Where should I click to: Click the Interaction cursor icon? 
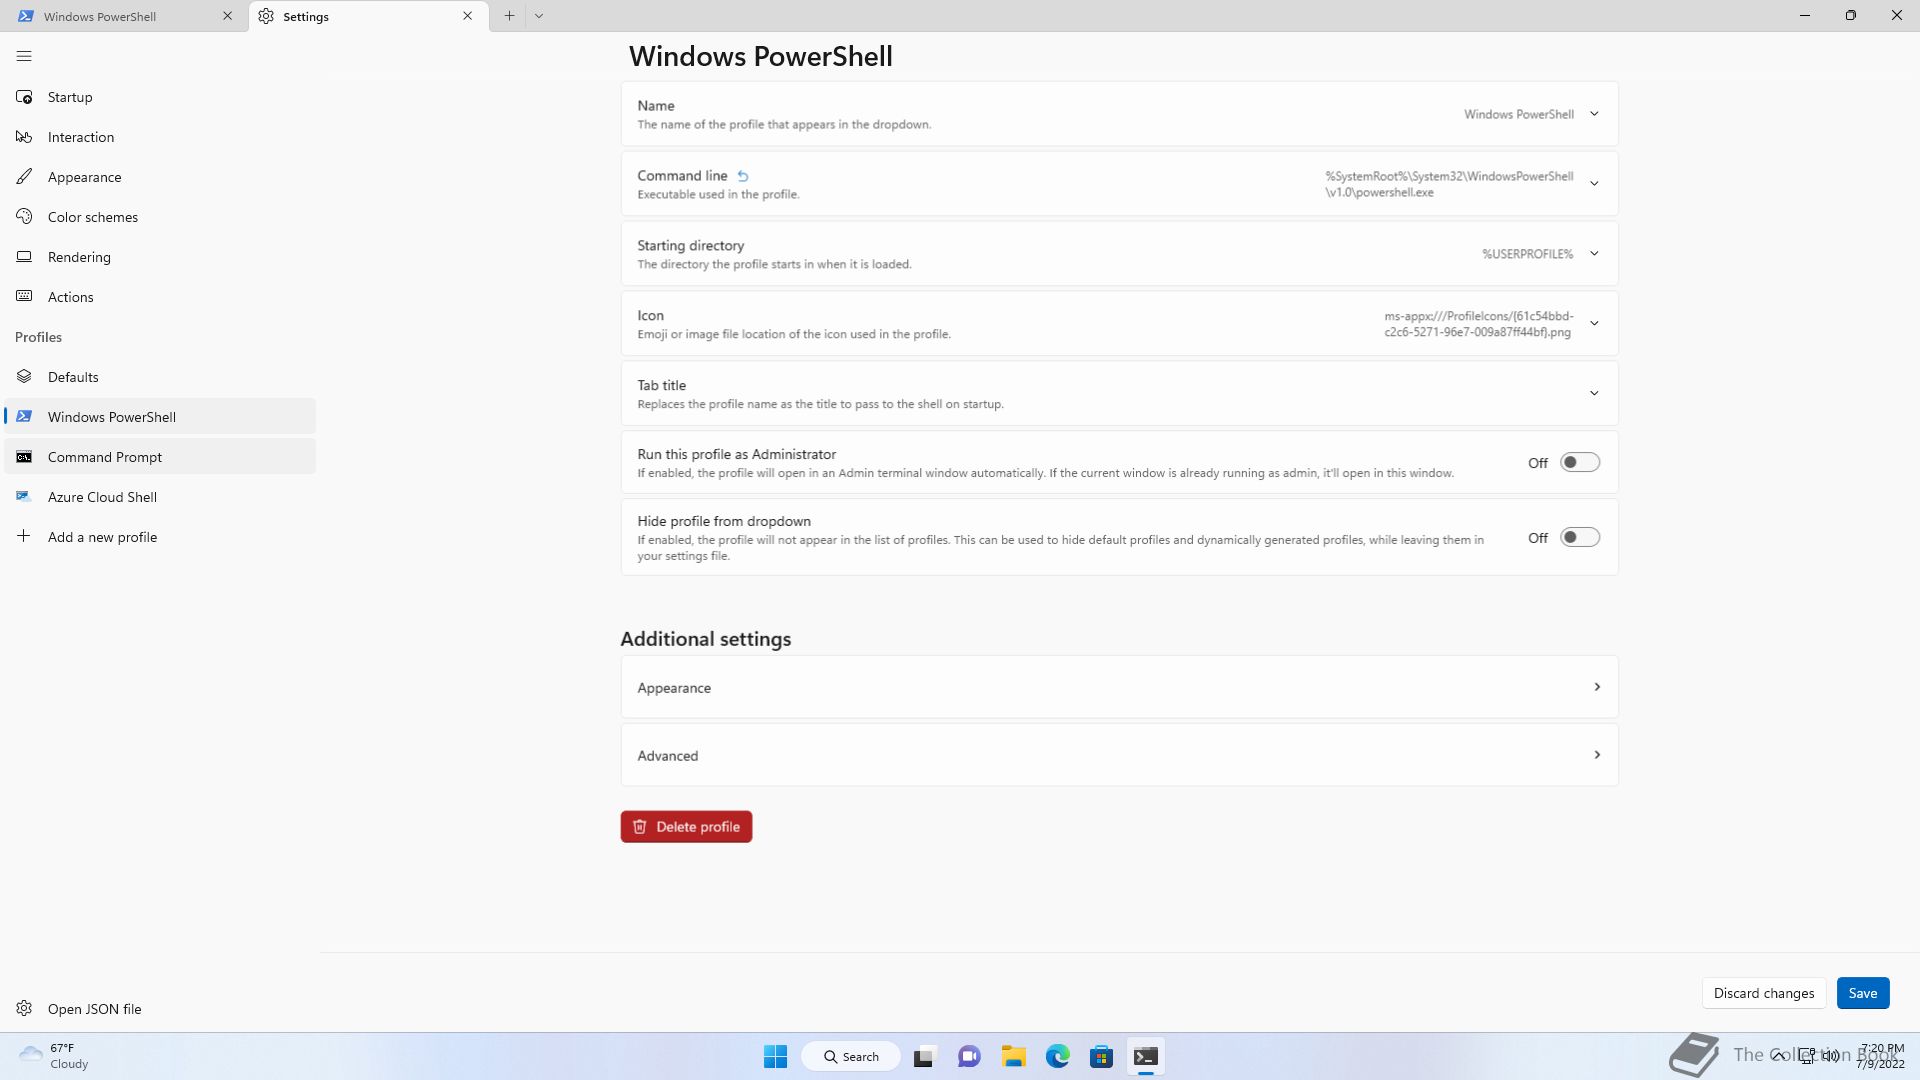click(x=24, y=137)
